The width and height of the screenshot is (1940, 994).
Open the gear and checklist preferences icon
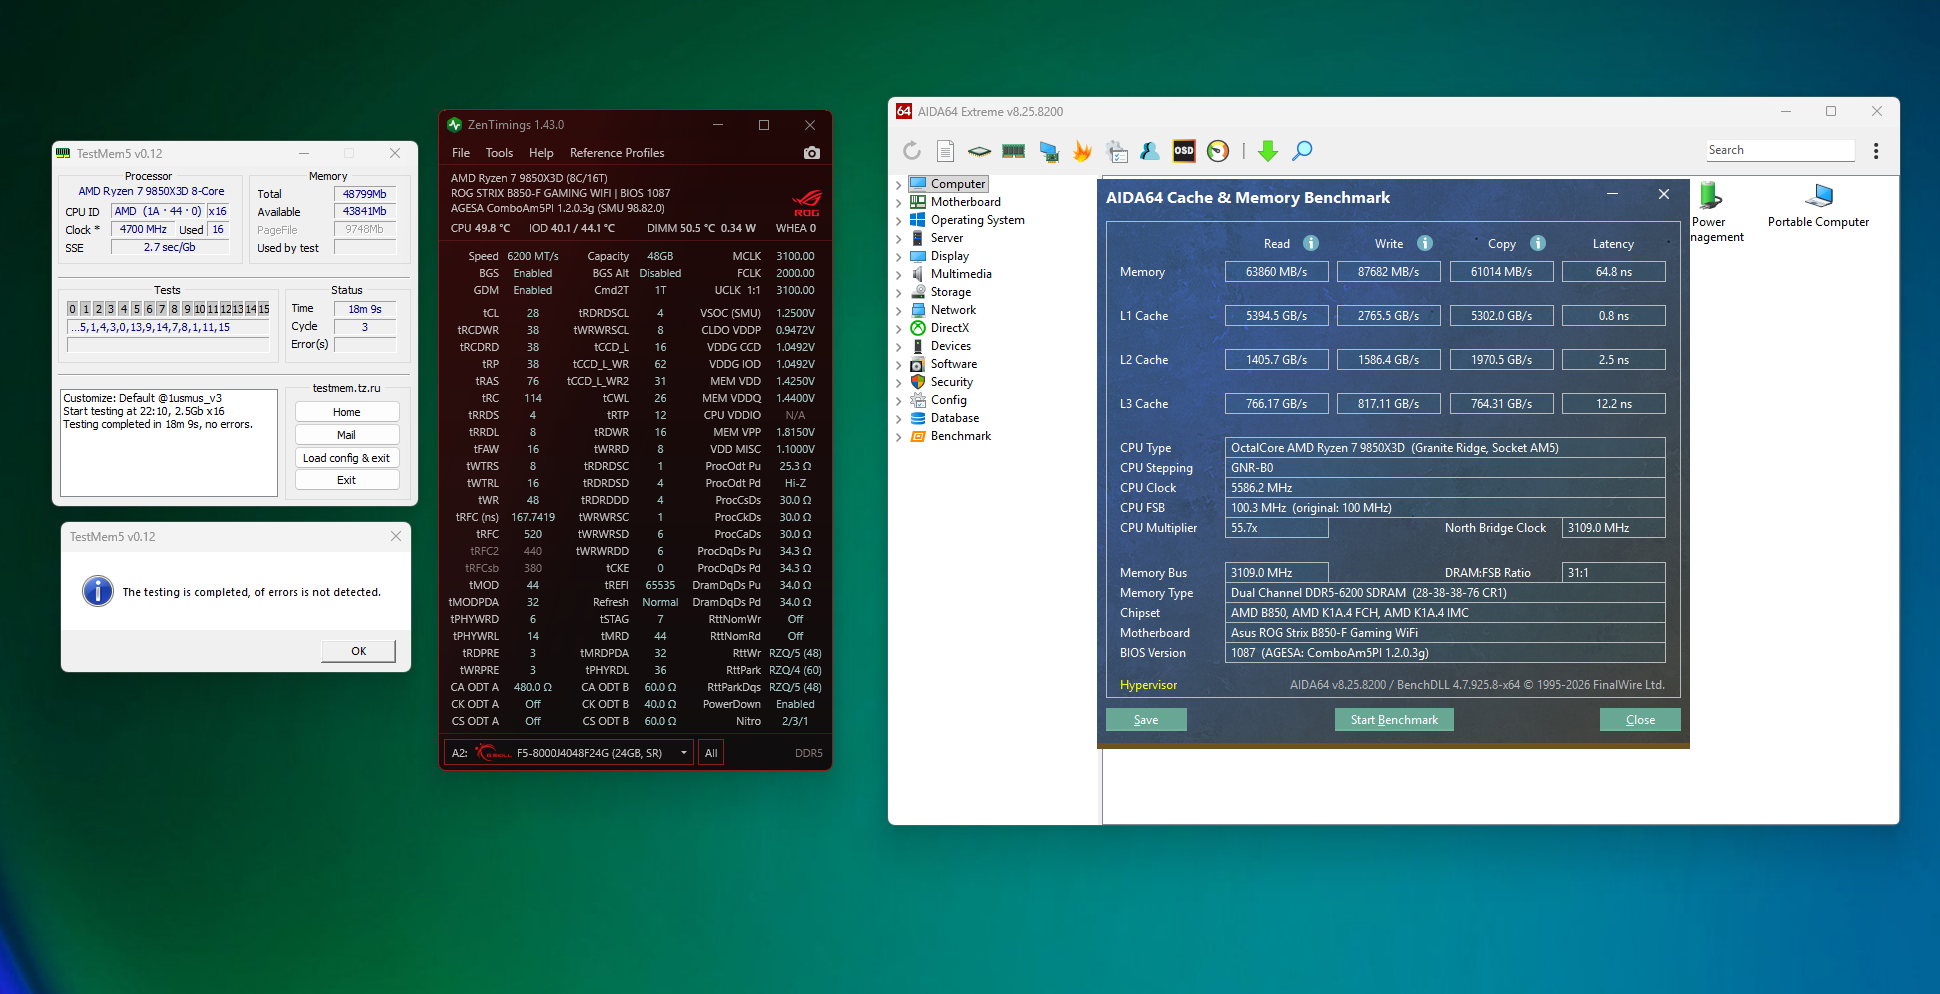click(1117, 151)
